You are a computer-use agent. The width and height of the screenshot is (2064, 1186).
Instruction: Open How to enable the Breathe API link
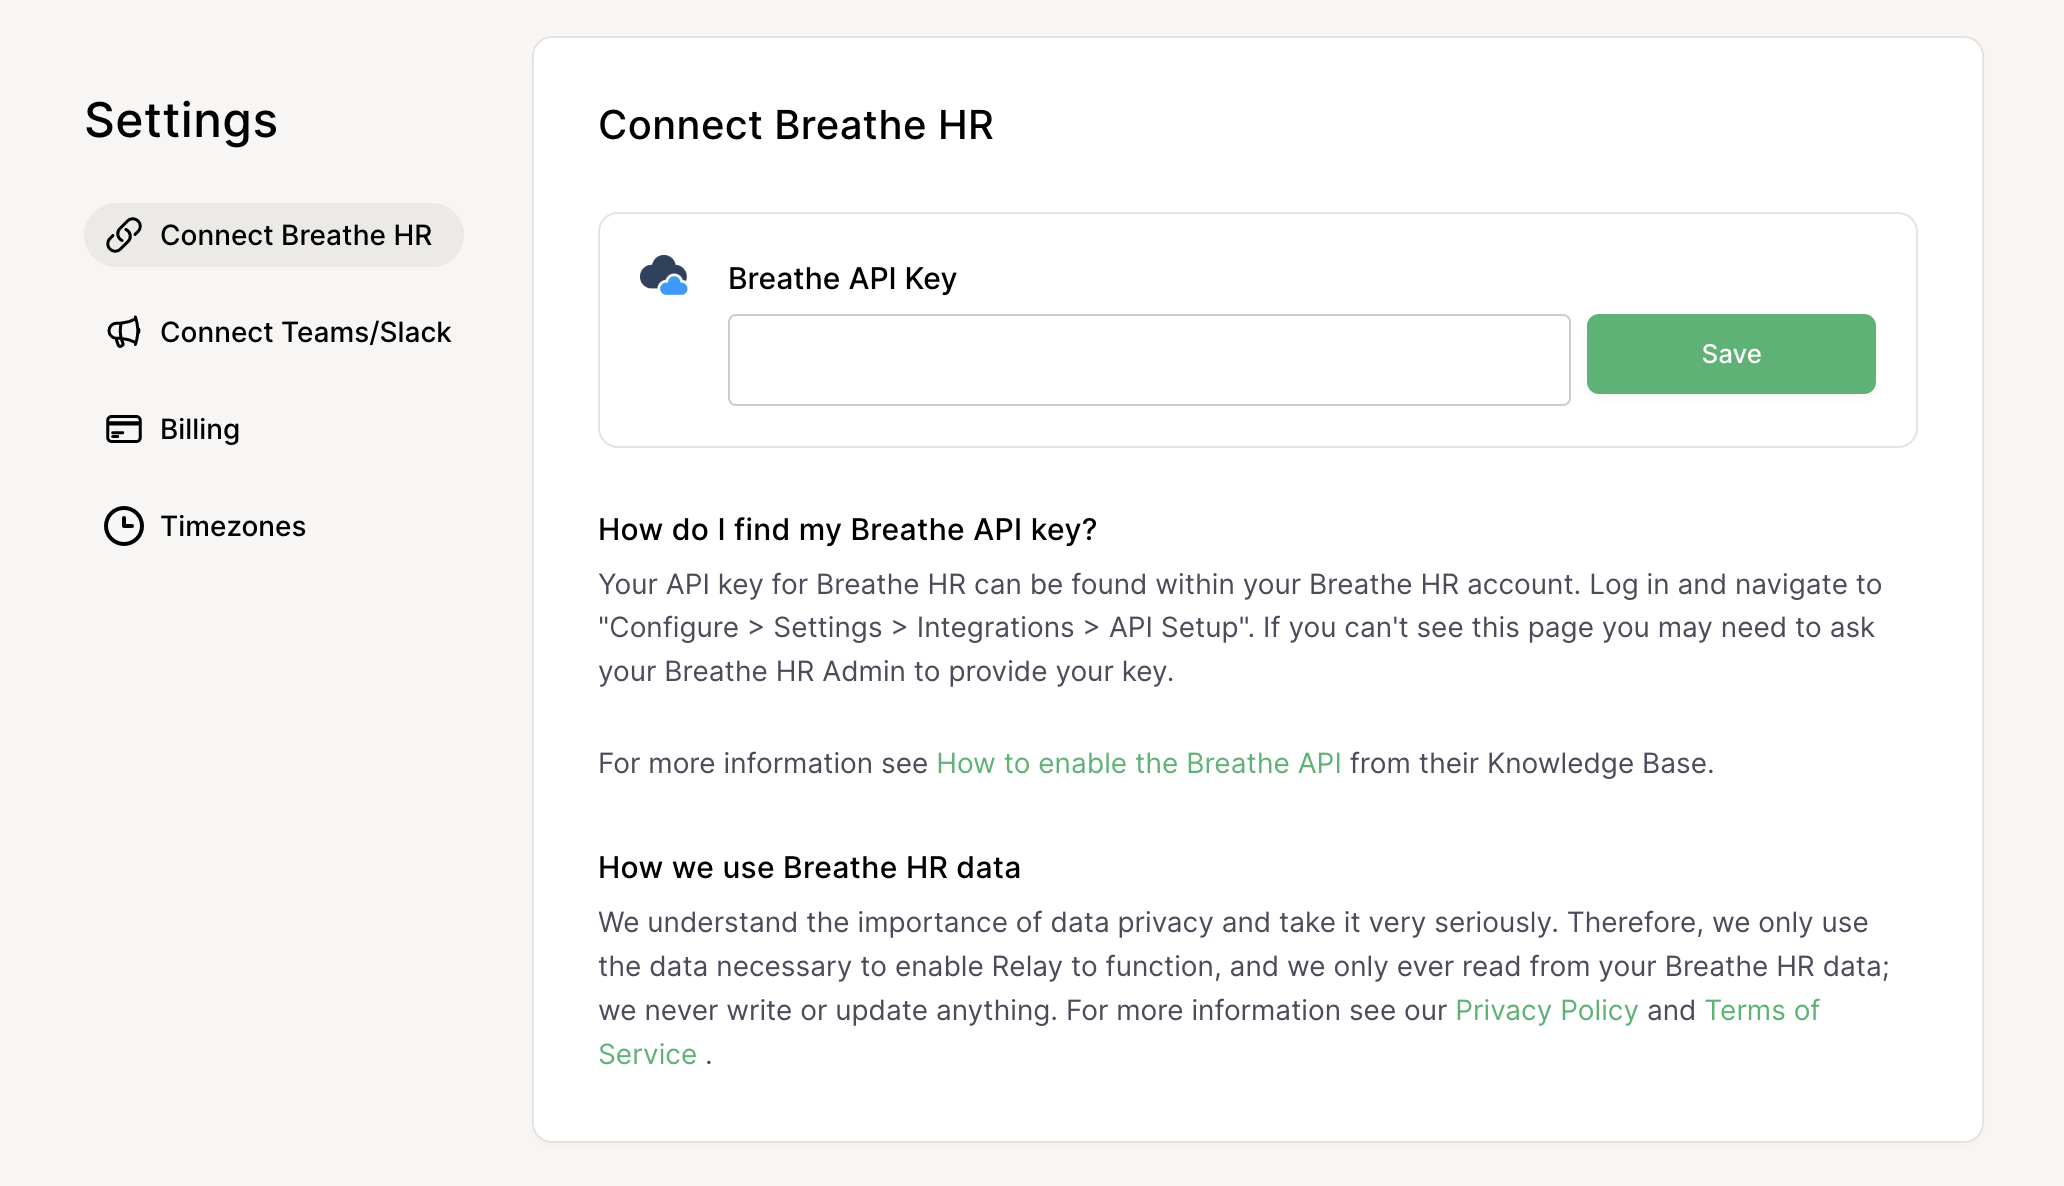(x=1138, y=763)
